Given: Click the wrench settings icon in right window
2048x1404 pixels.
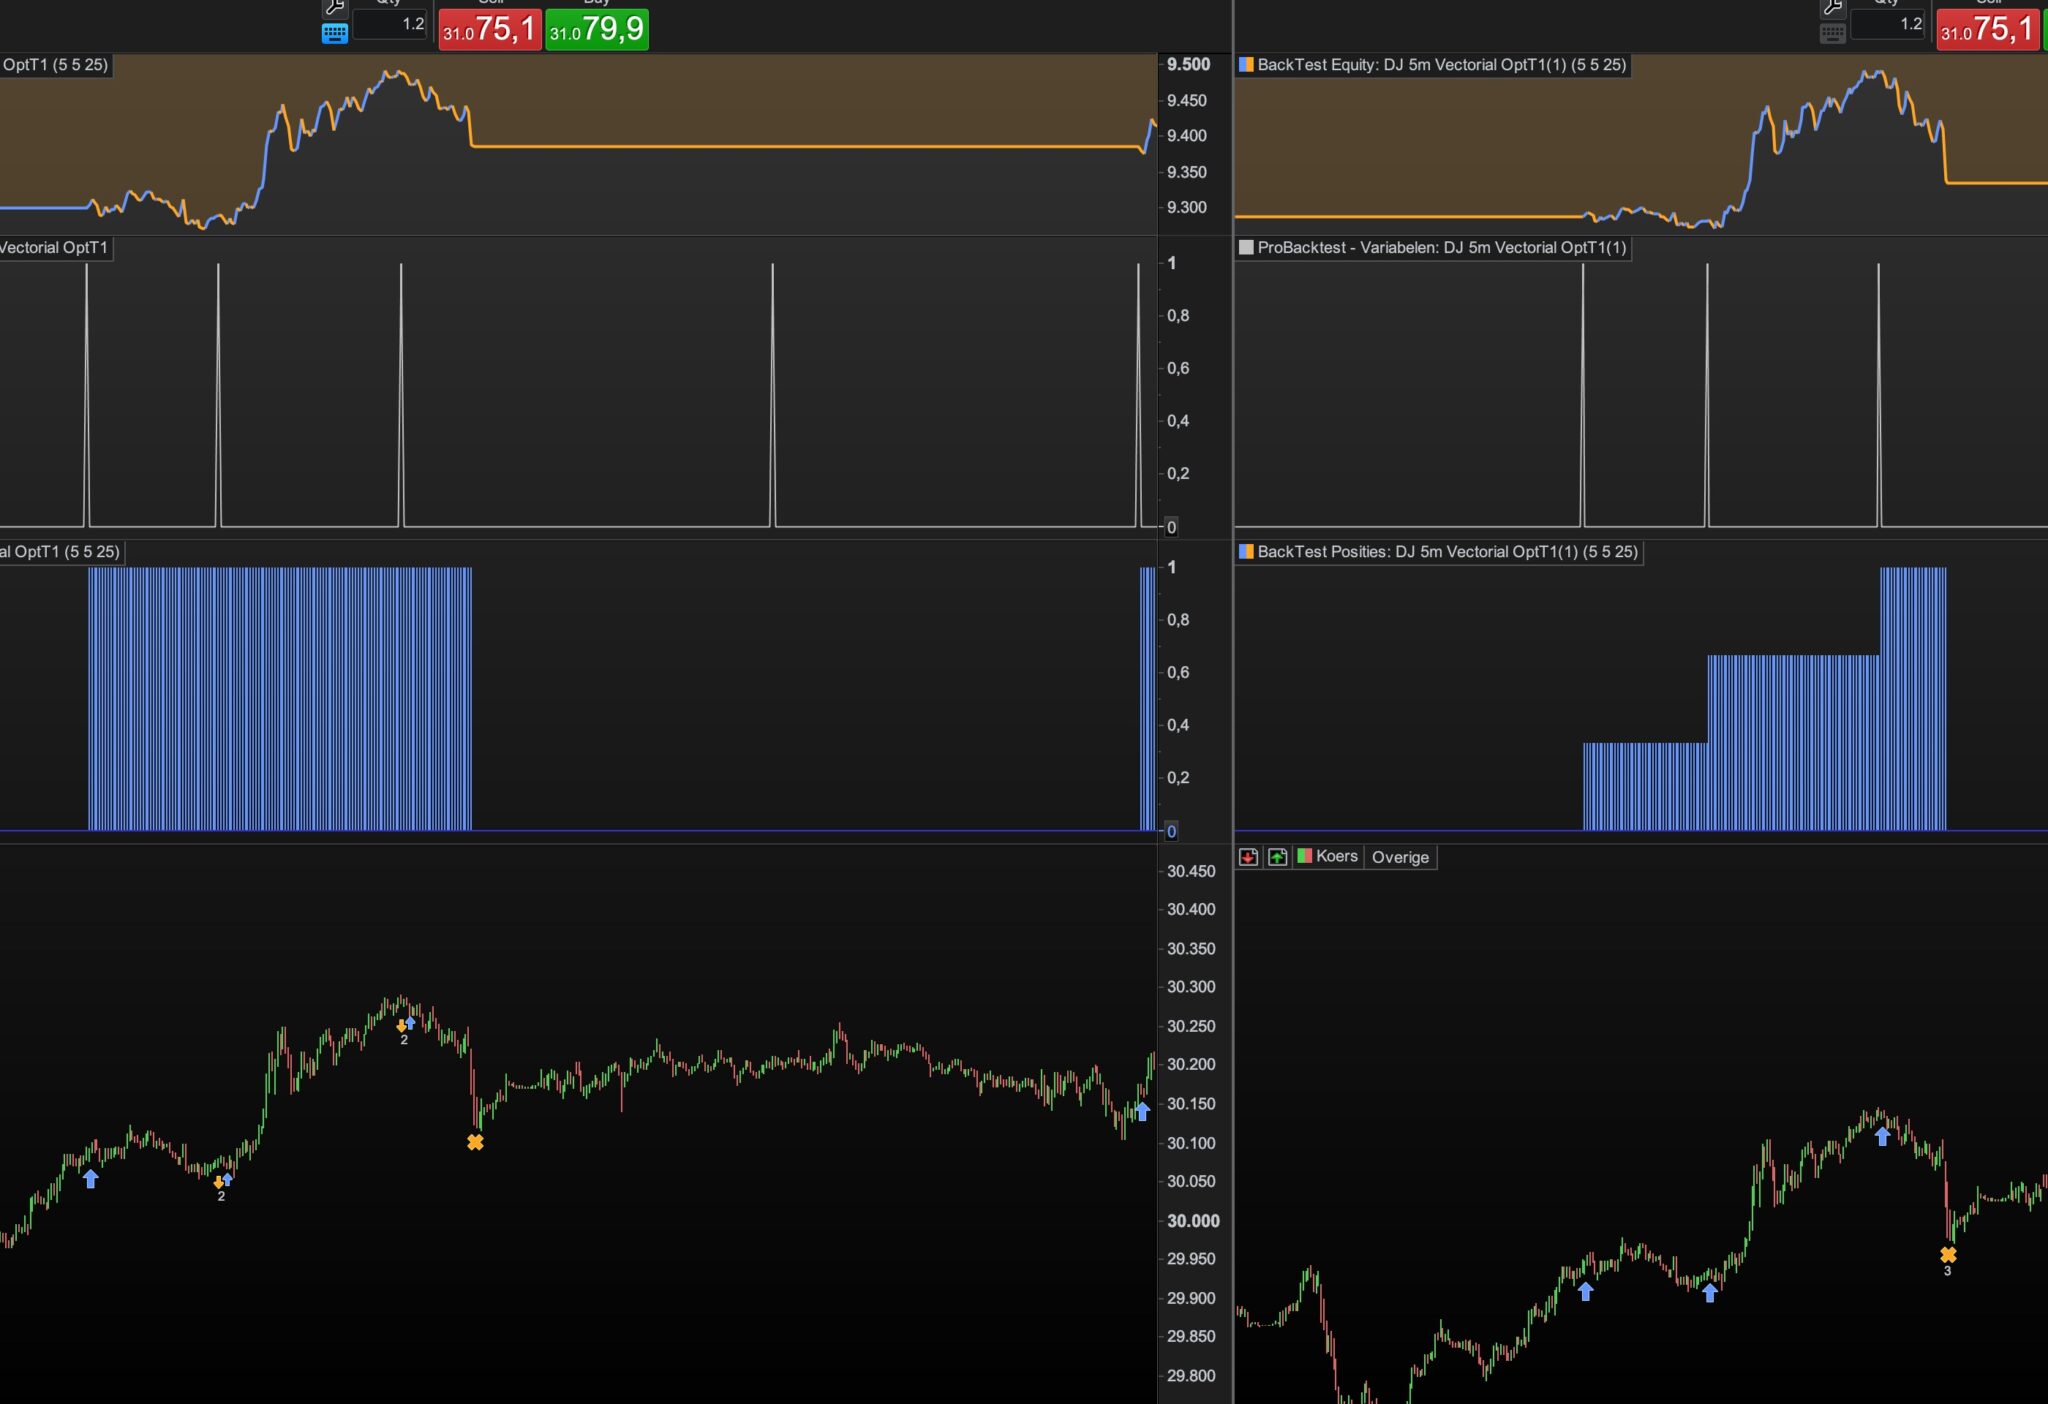Looking at the screenshot, I should (x=1833, y=8).
